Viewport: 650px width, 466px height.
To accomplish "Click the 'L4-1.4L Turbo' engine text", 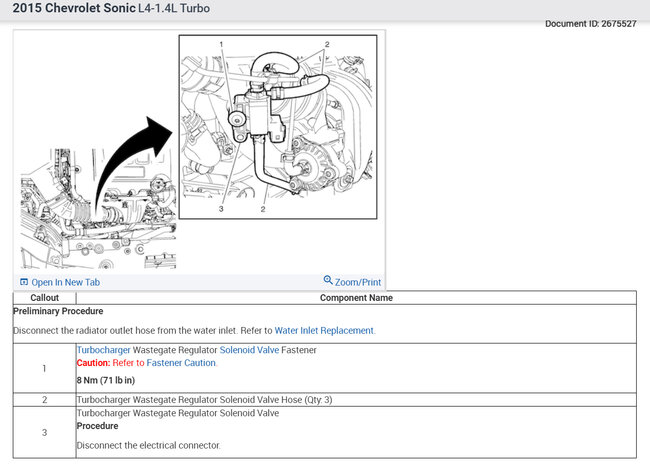I will pos(174,8).
